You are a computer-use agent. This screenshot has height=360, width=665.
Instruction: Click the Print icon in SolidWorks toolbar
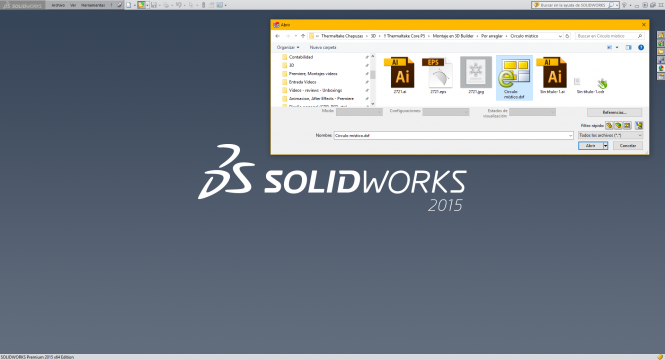click(166, 5)
